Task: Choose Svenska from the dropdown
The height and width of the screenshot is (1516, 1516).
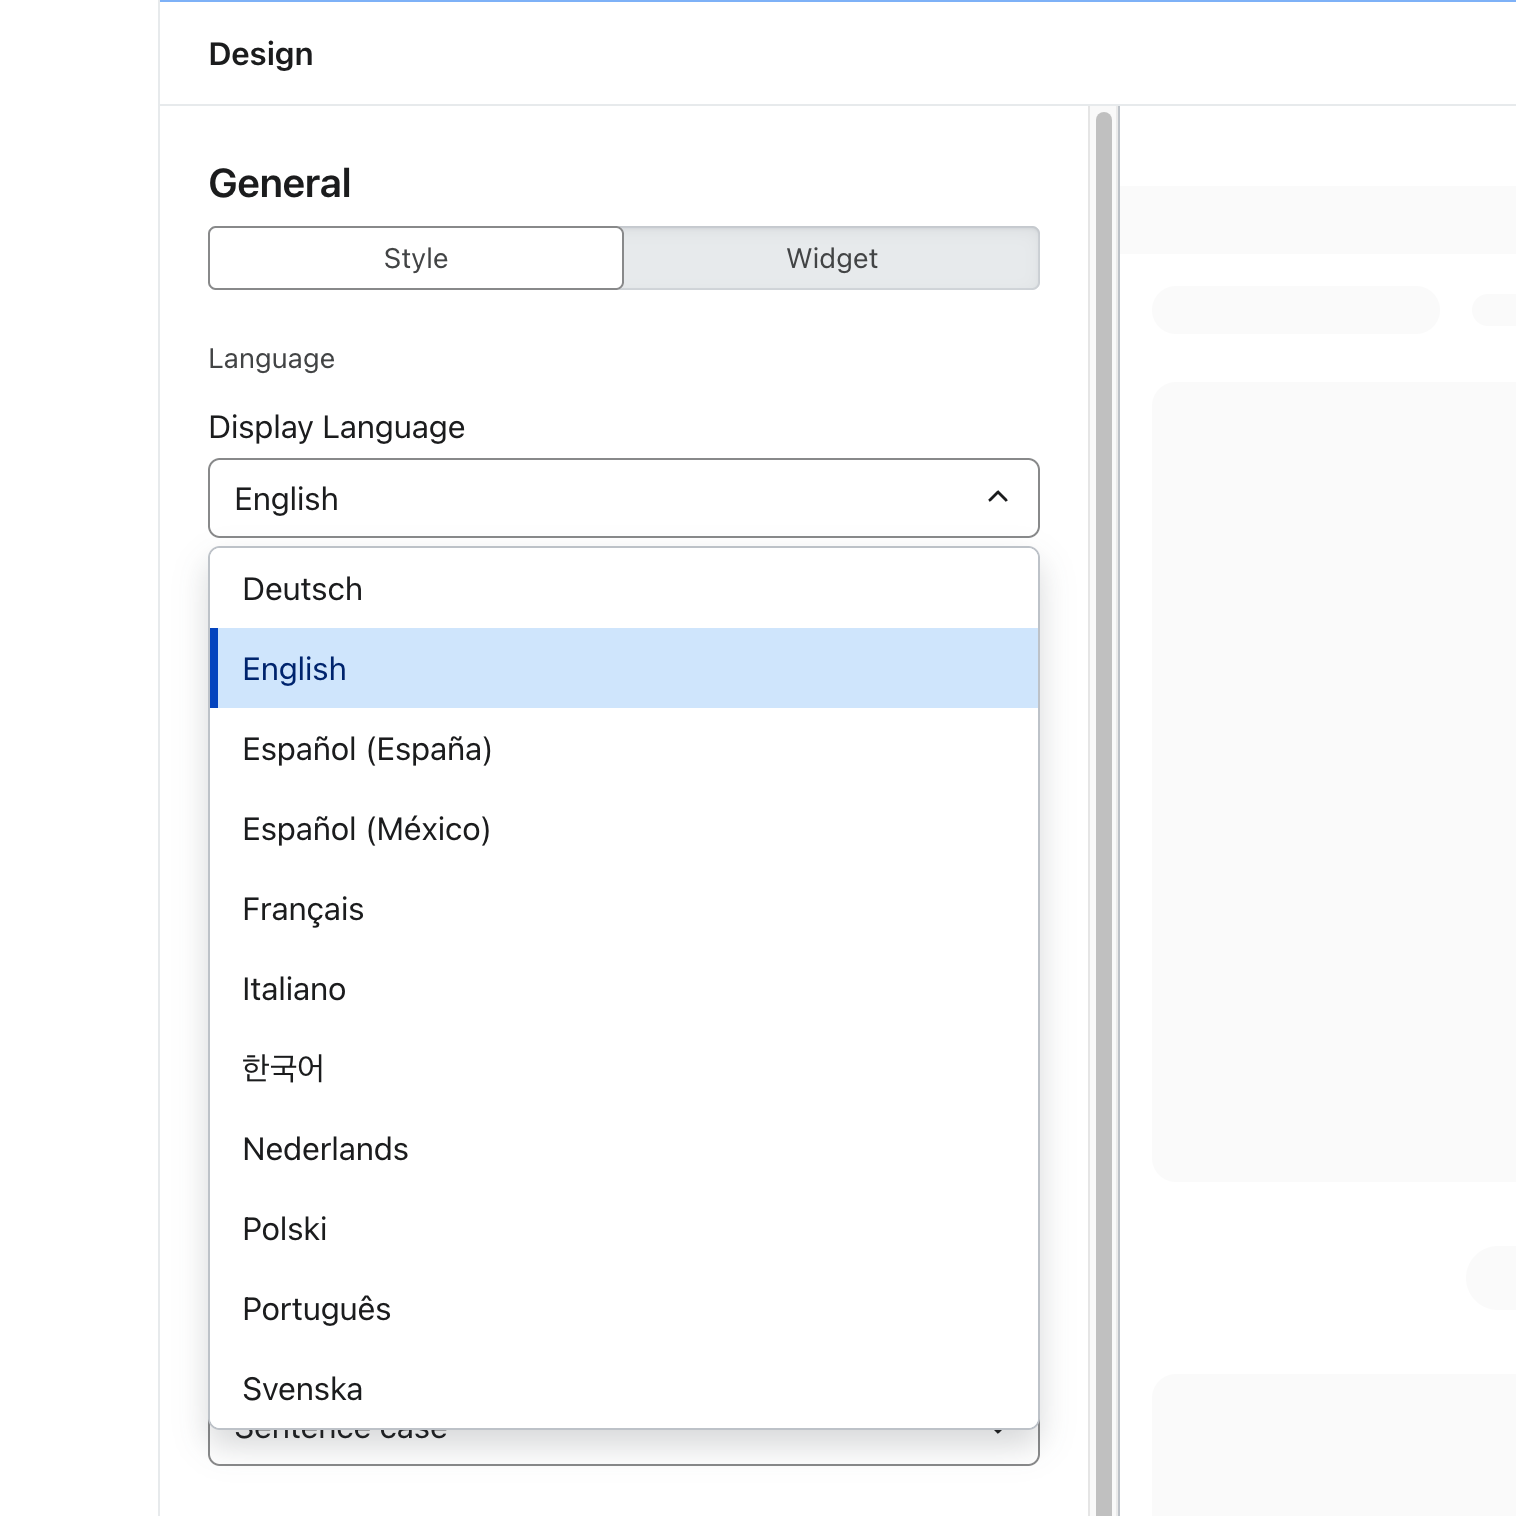Action: click(302, 1389)
